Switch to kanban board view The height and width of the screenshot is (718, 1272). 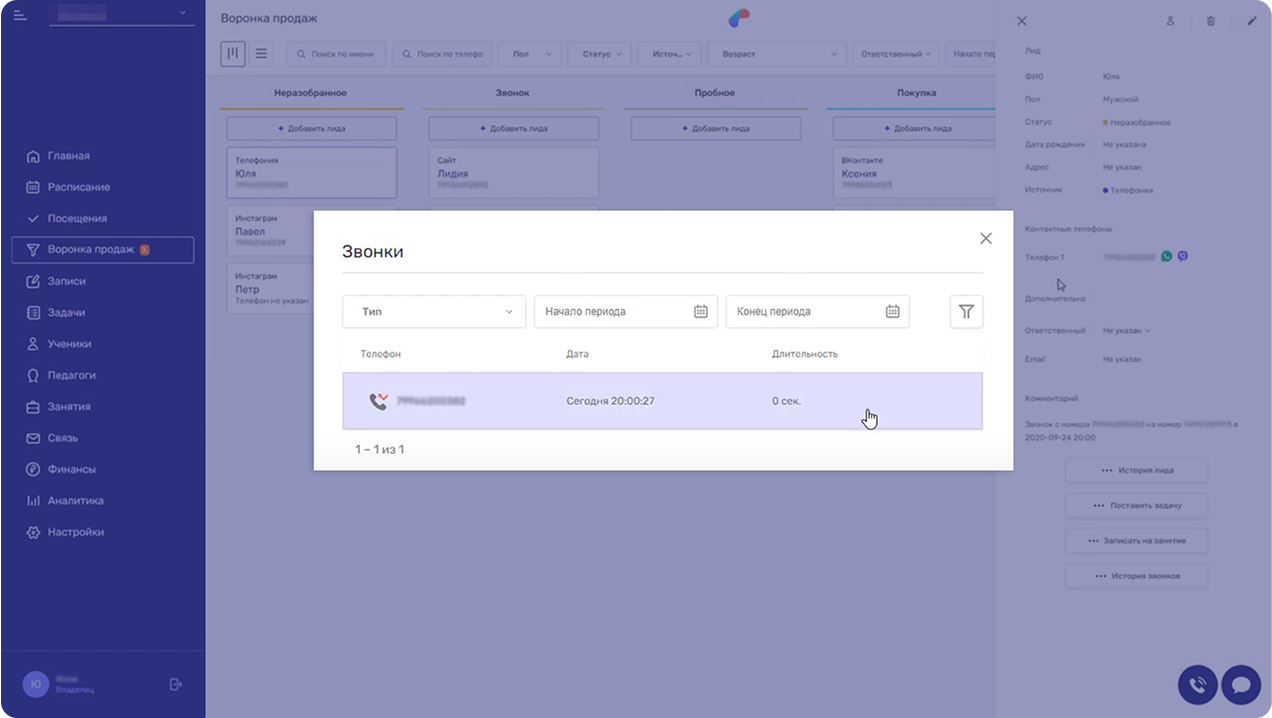pos(233,54)
